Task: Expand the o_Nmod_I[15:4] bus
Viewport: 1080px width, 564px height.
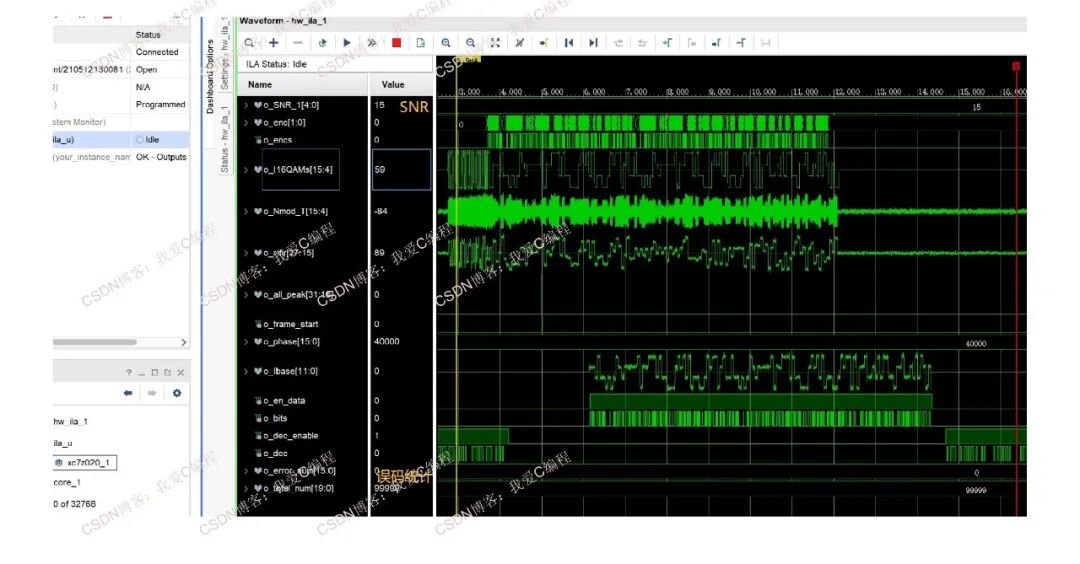Action: 246,211
